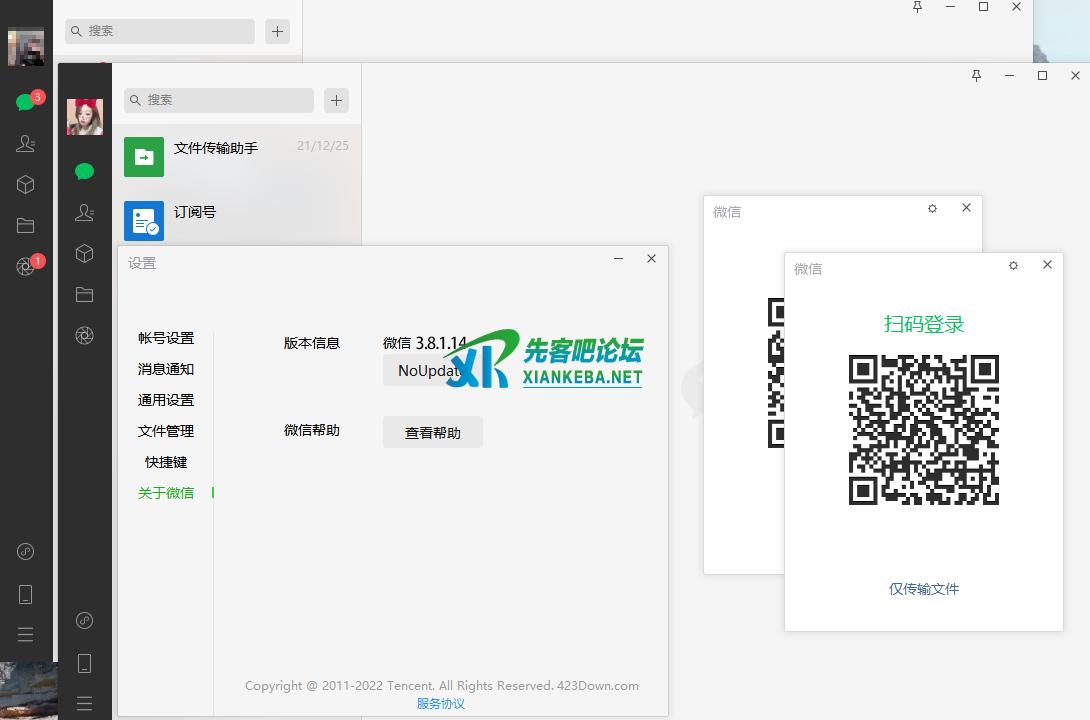The width and height of the screenshot is (1090, 720).
Task: Go to 文件管理 settings
Action: click(x=166, y=431)
